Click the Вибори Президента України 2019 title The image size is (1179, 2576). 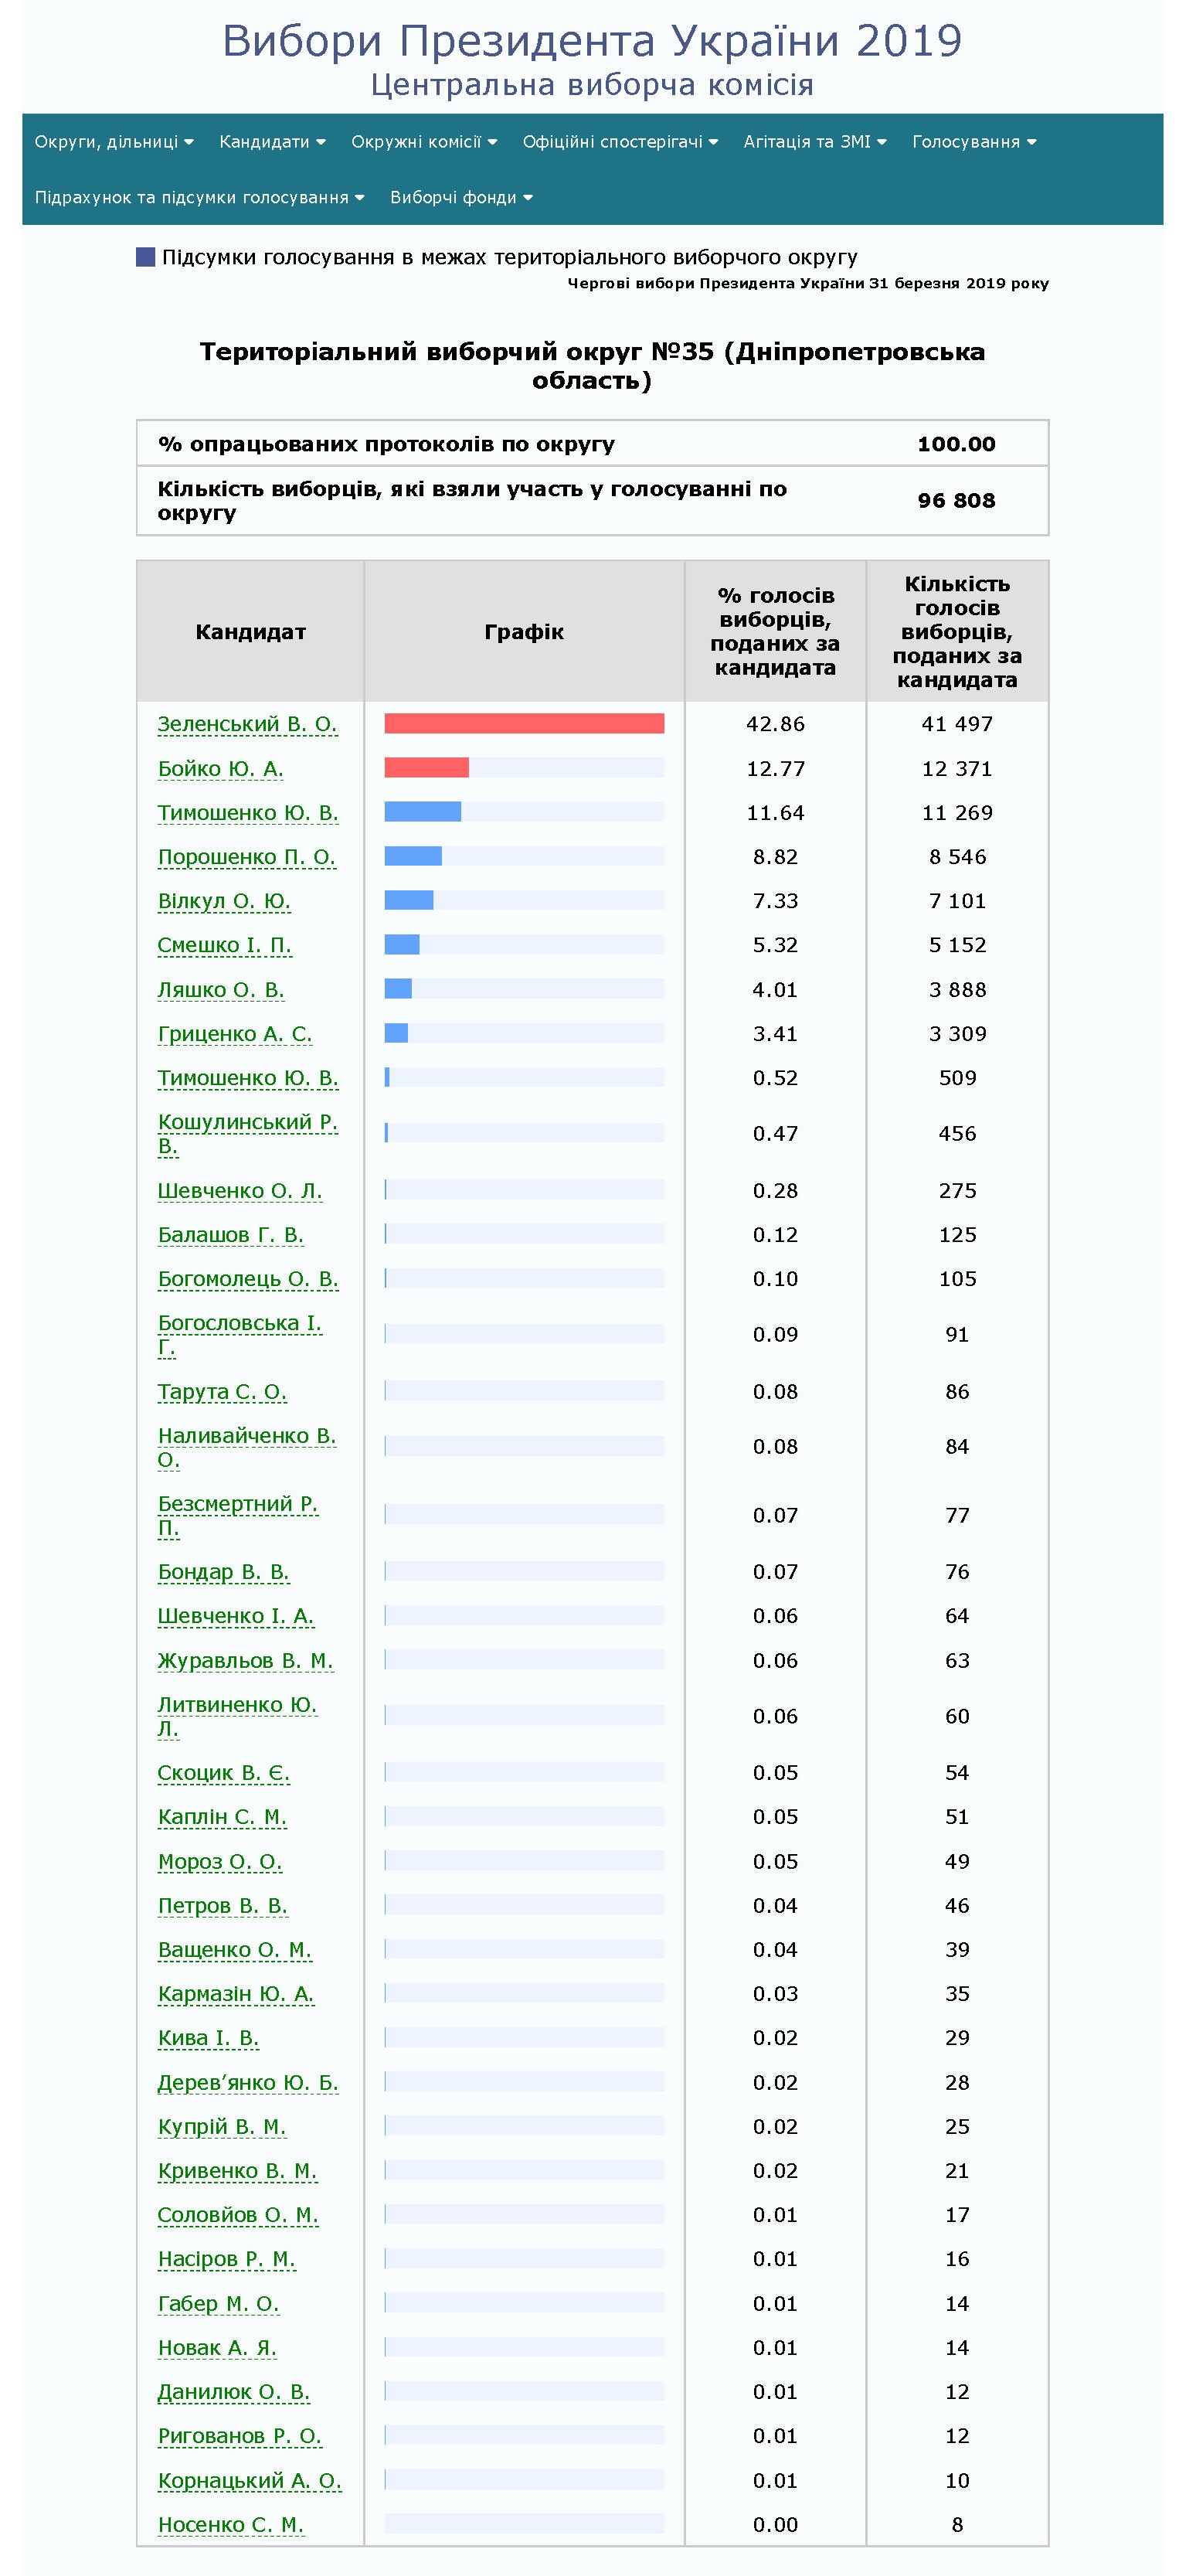(x=591, y=41)
